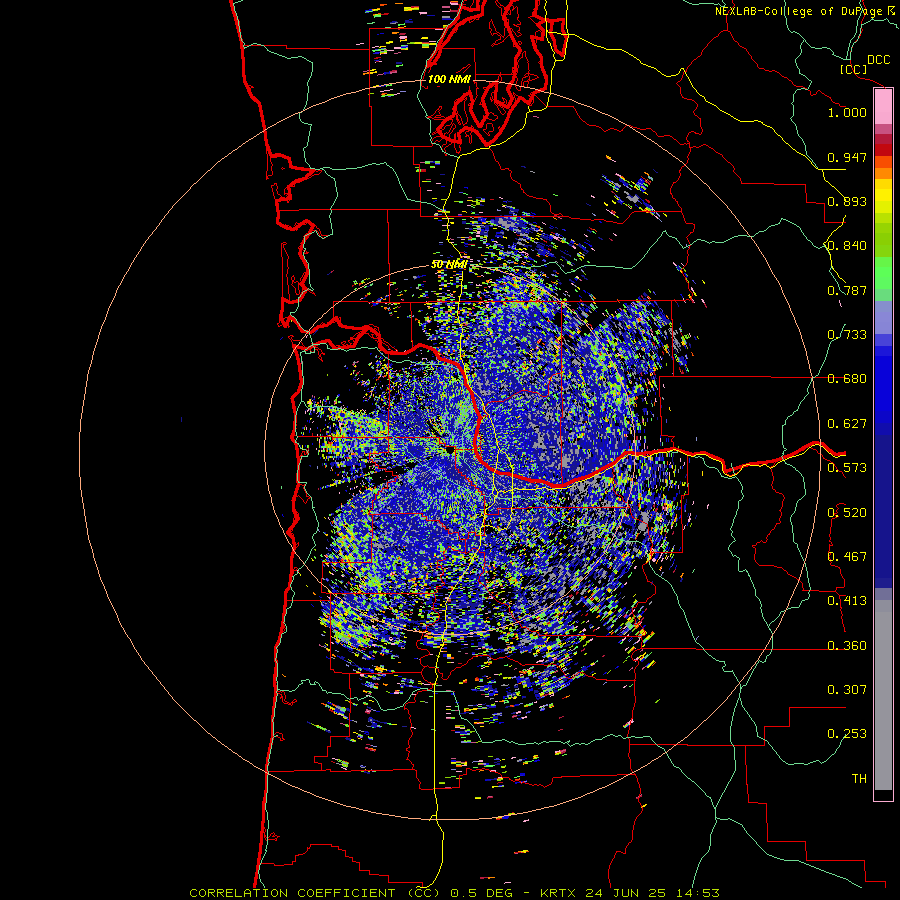Click the 100 NMI range ring label
This screenshot has width=900, height=900.
pos(449,79)
